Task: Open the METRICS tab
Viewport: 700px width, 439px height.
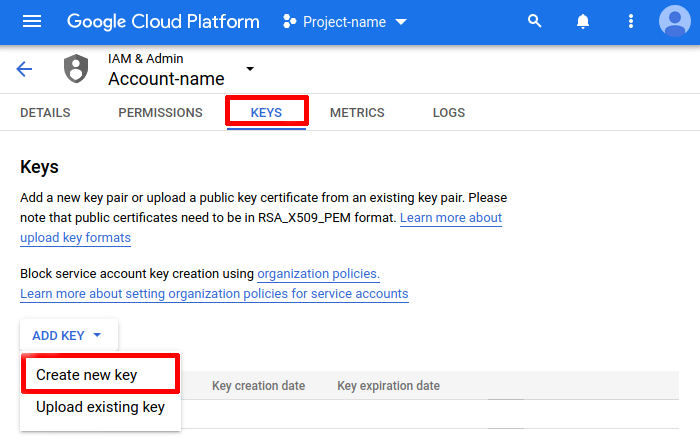Action: [357, 113]
